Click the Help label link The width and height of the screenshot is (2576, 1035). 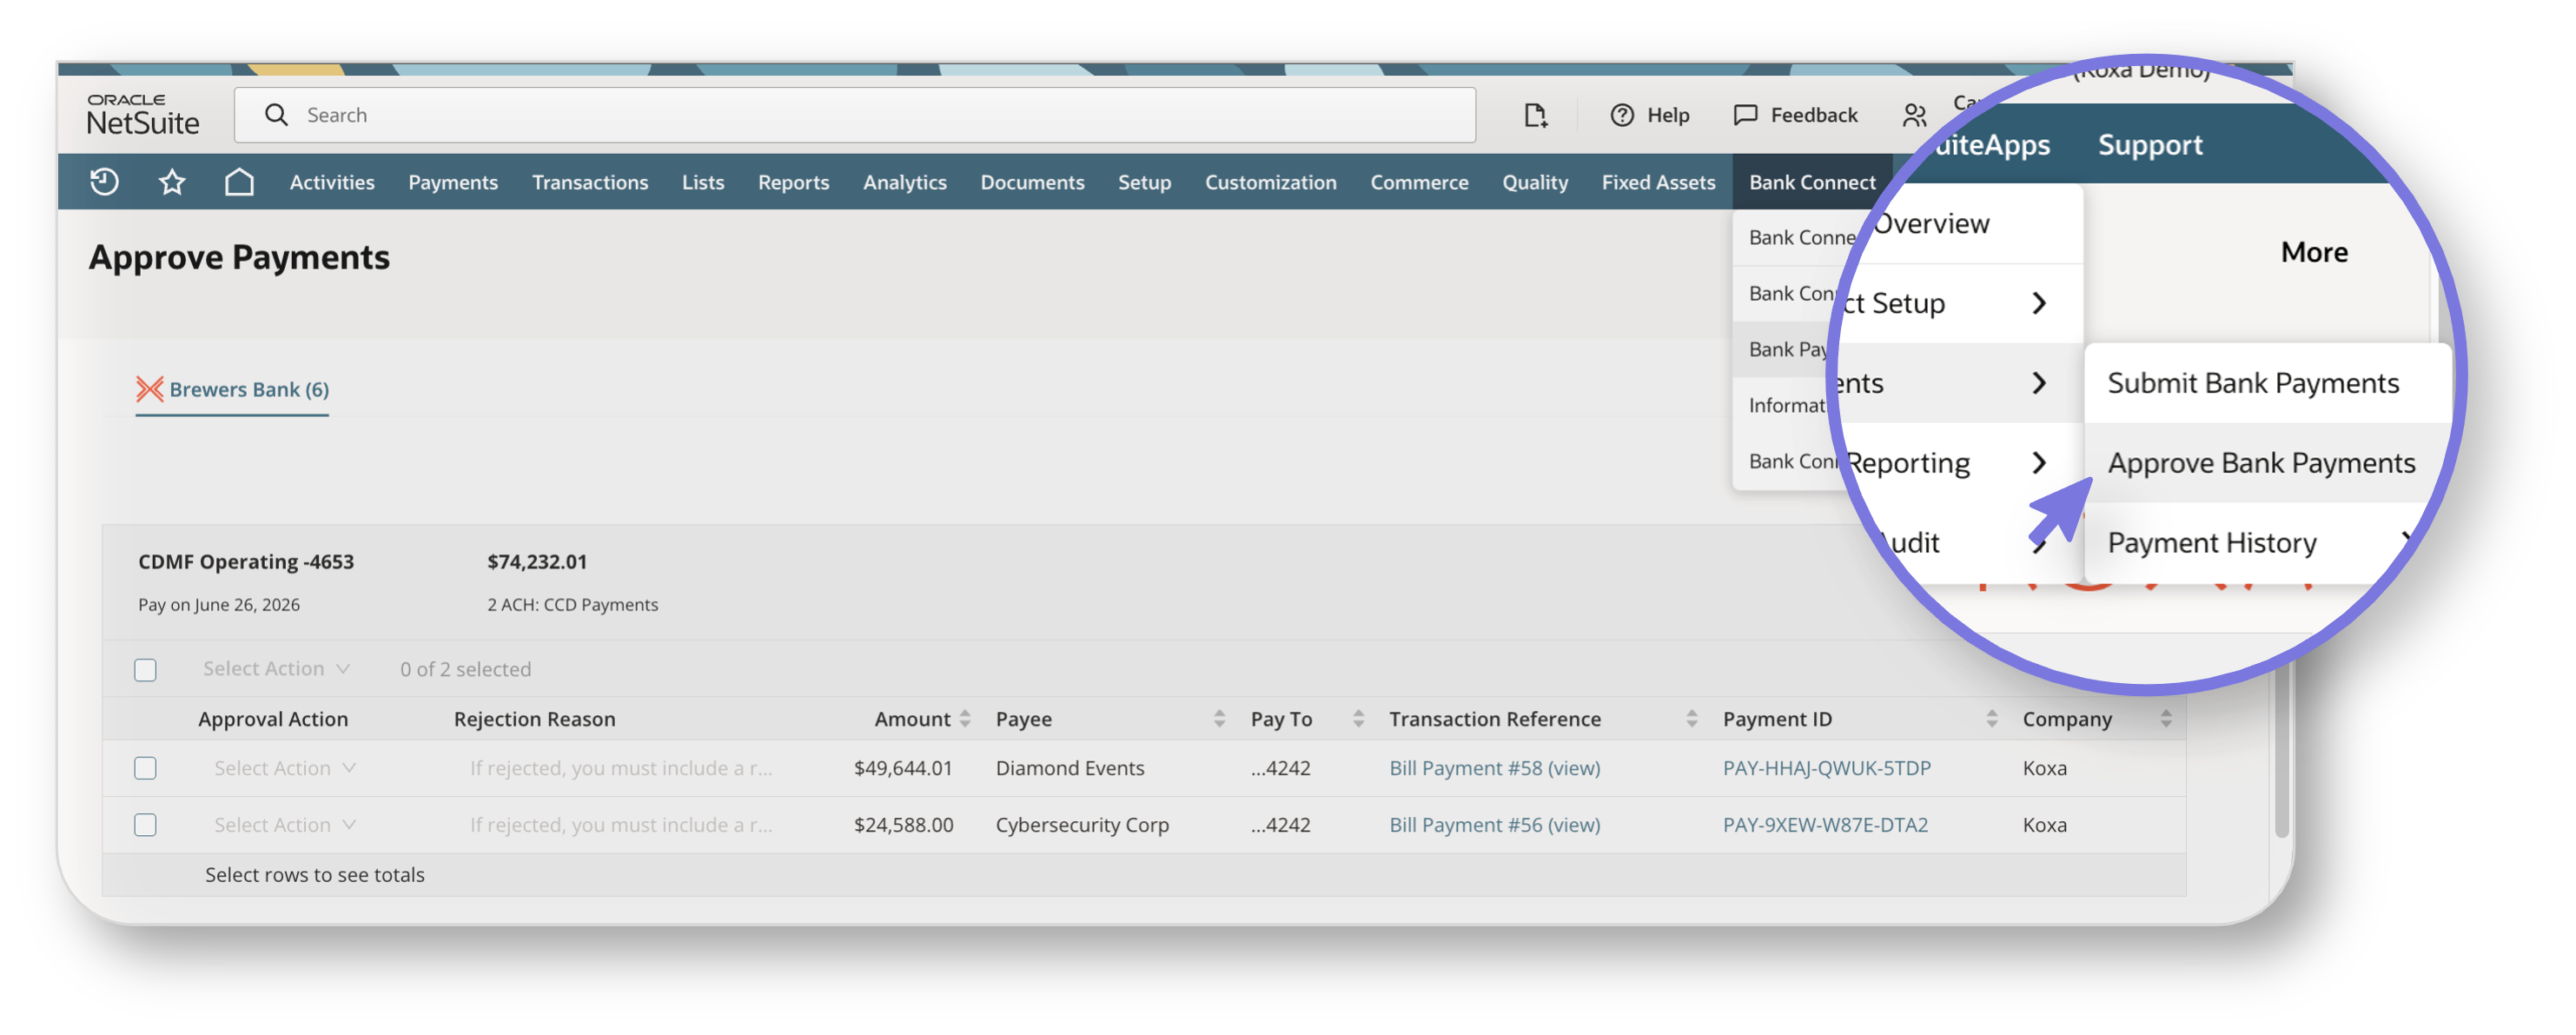pos(1668,115)
